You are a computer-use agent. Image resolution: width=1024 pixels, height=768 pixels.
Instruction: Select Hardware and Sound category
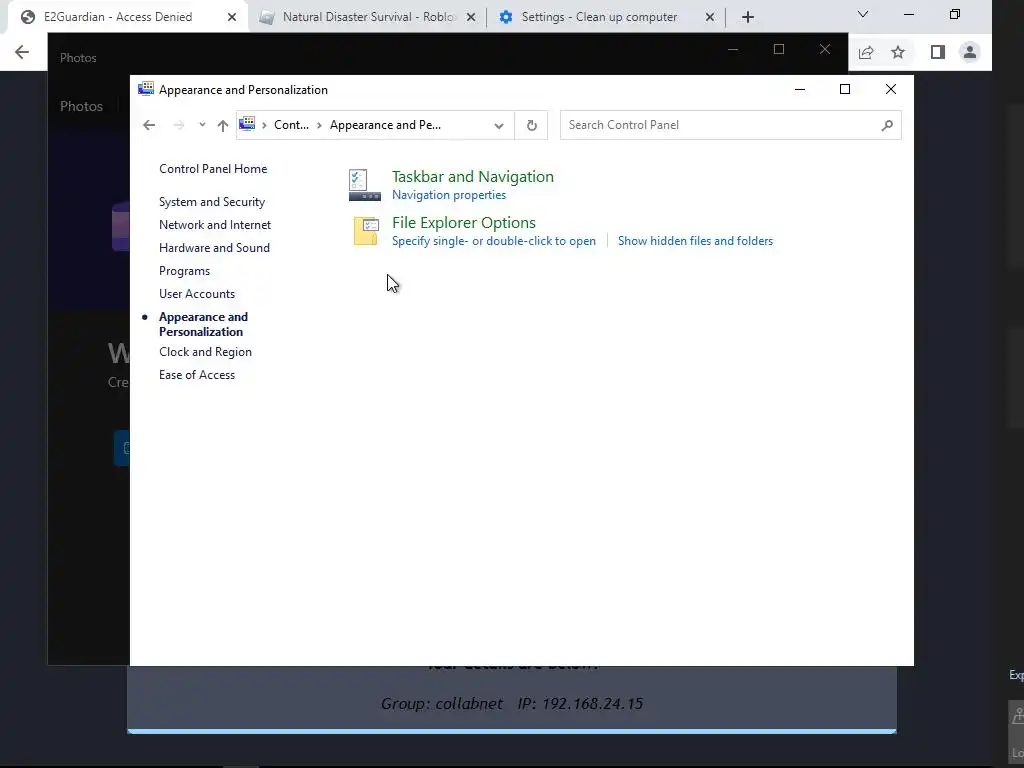tap(214, 248)
